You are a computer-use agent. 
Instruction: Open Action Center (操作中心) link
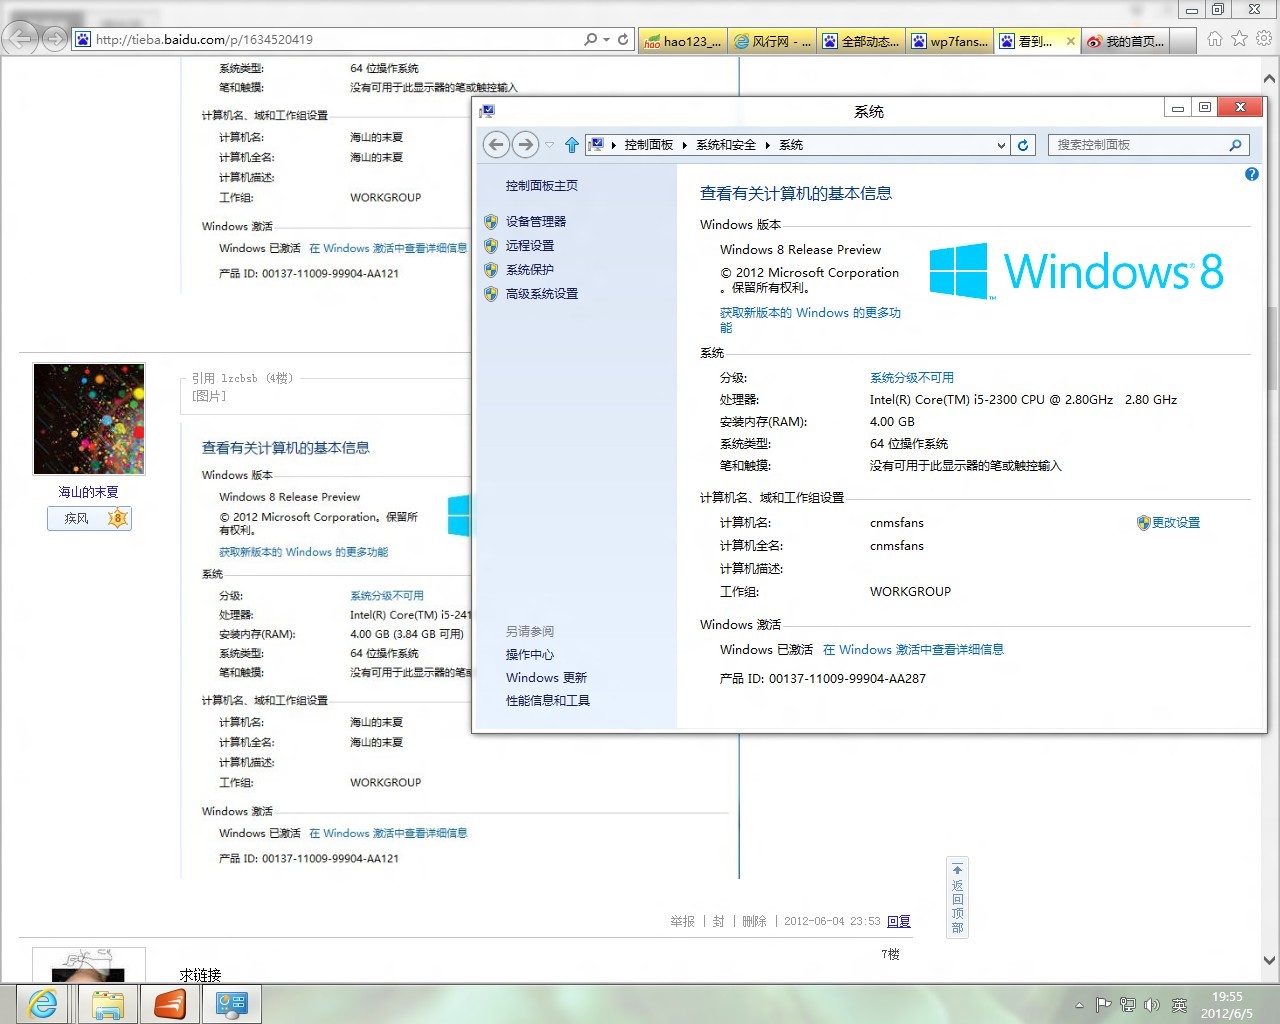click(x=530, y=654)
